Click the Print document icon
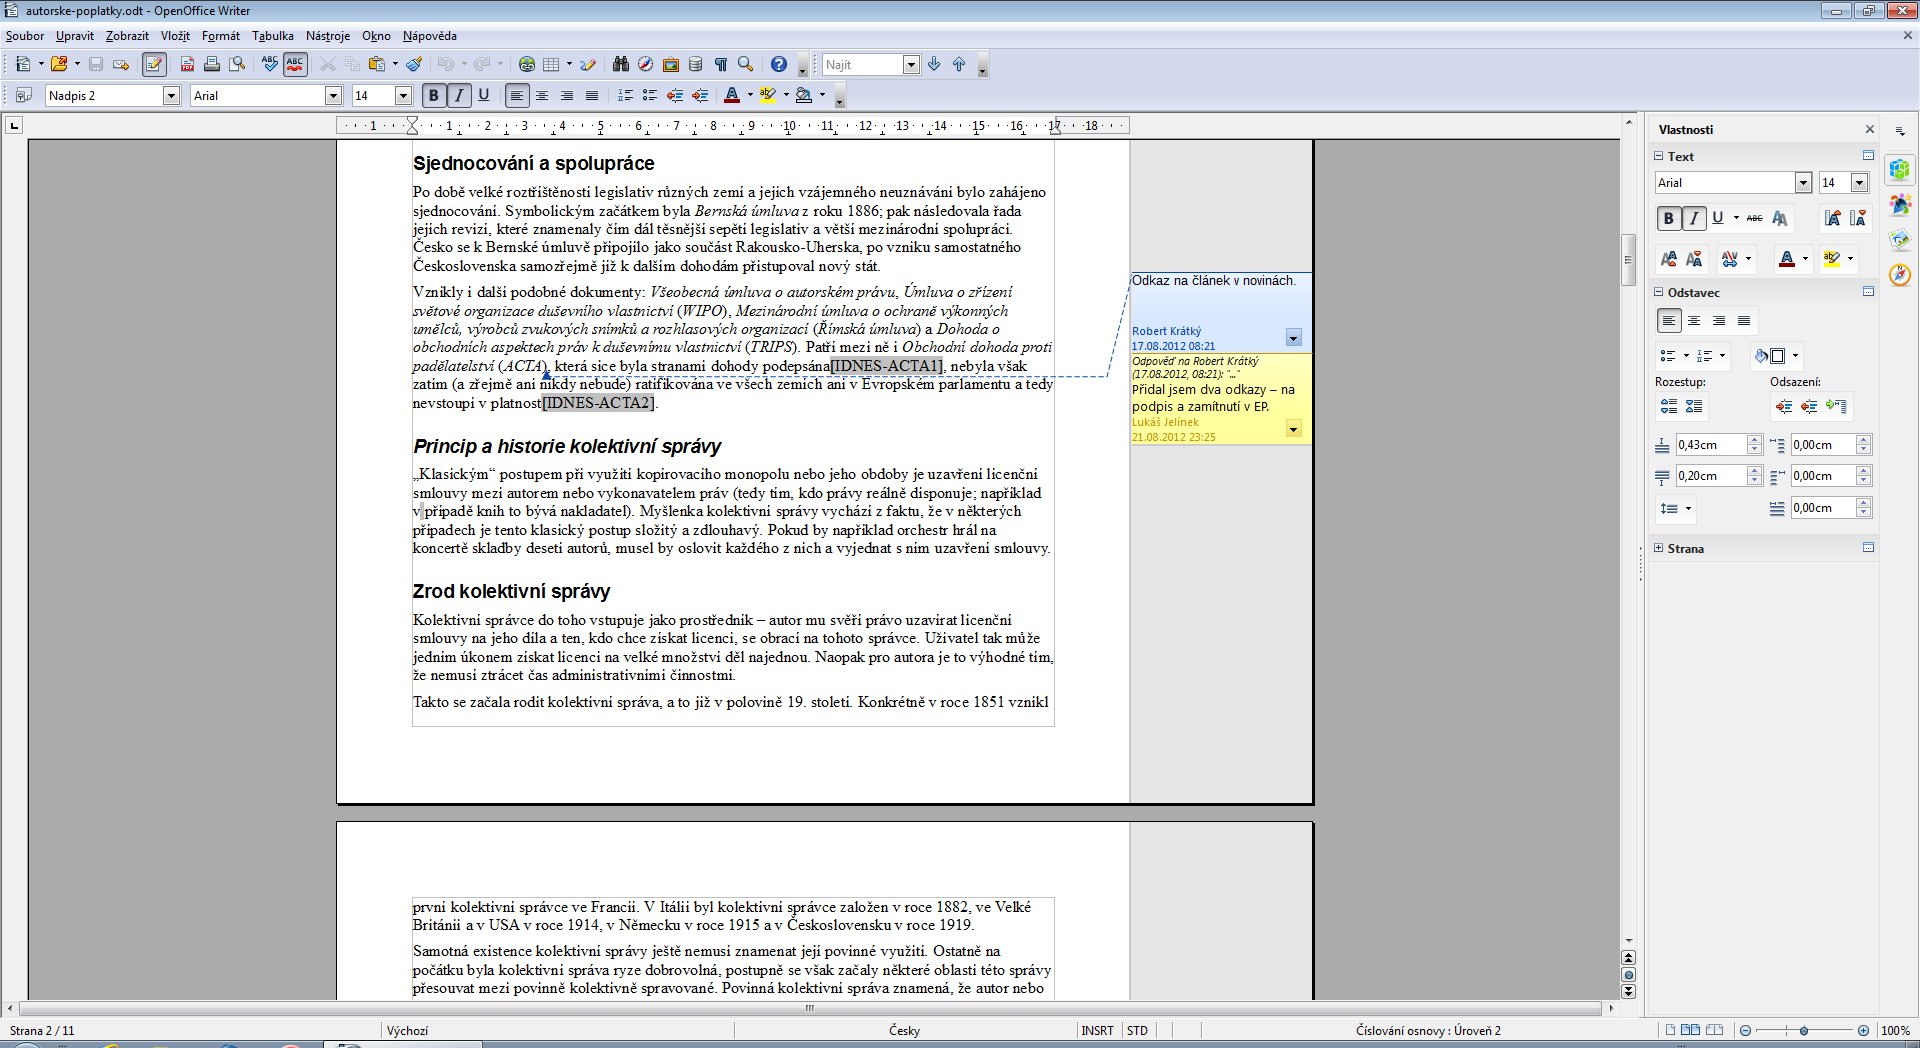Screen dimensions: 1920x1048 (x=212, y=65)
